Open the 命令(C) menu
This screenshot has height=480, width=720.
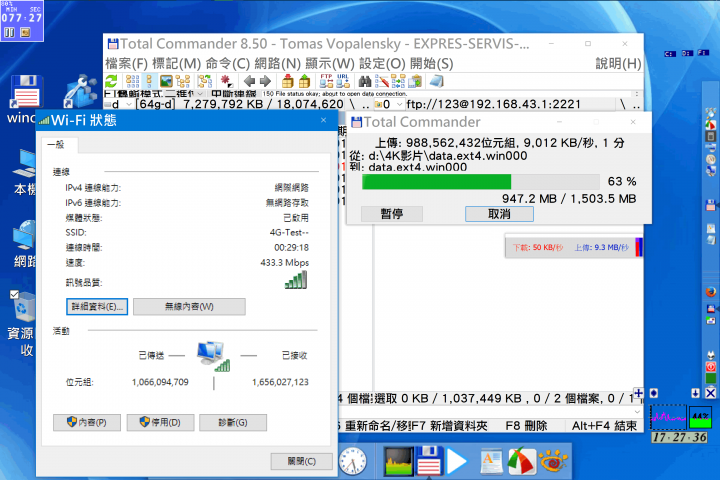click(x=228, y=63)
